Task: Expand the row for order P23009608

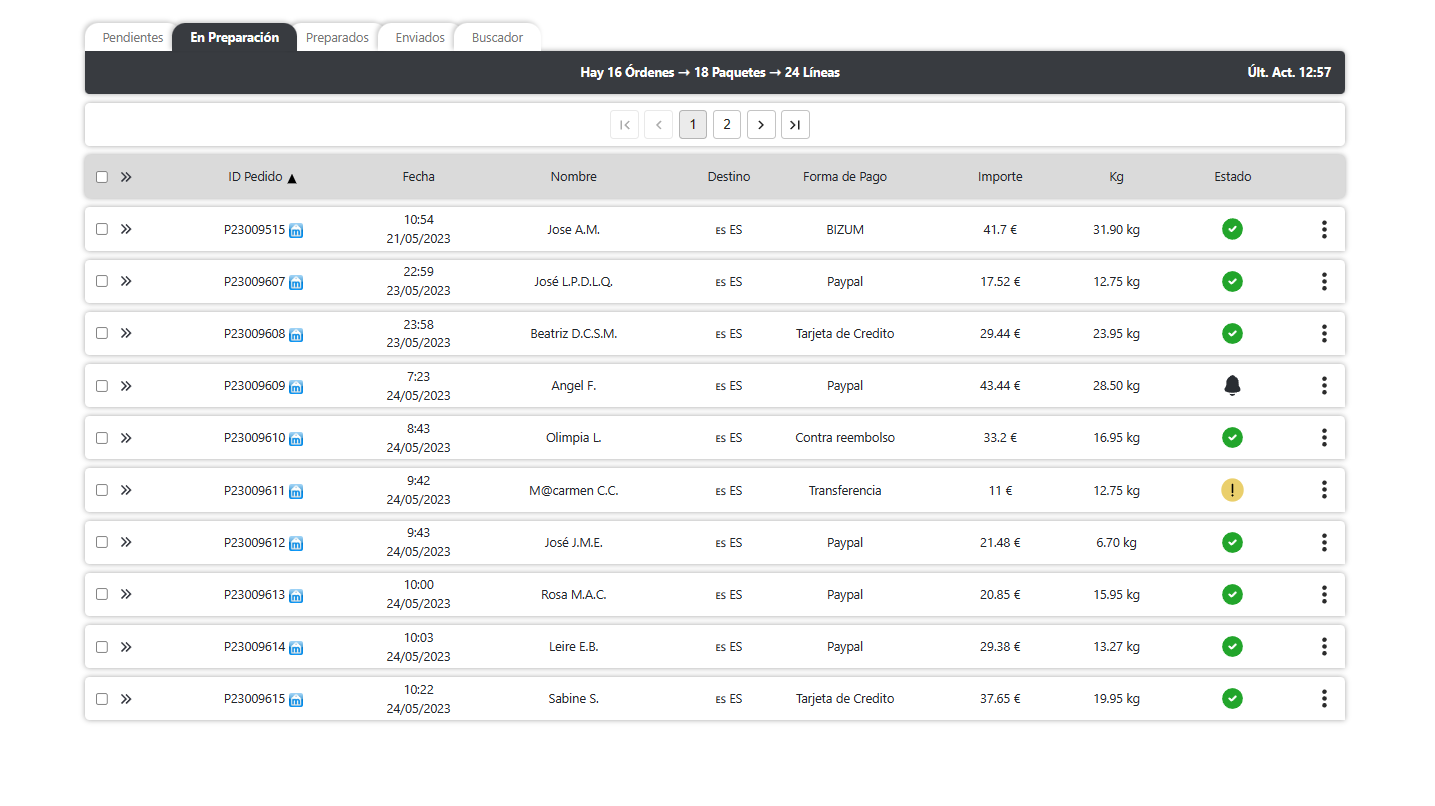Action: click(126, 333)
